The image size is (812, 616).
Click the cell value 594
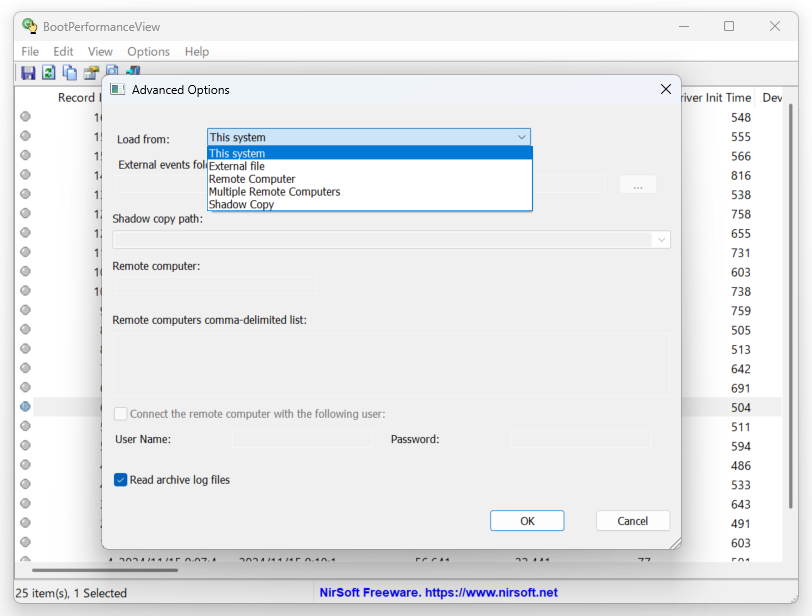(x=741, y=446)
